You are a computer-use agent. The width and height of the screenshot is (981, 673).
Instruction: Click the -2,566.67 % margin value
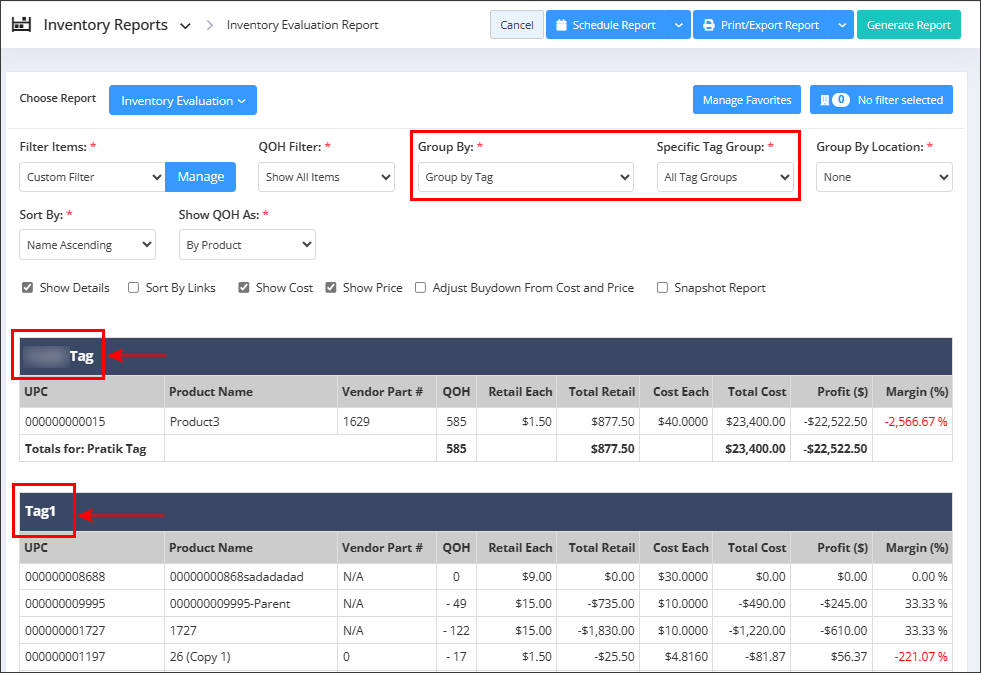[916, 422]
